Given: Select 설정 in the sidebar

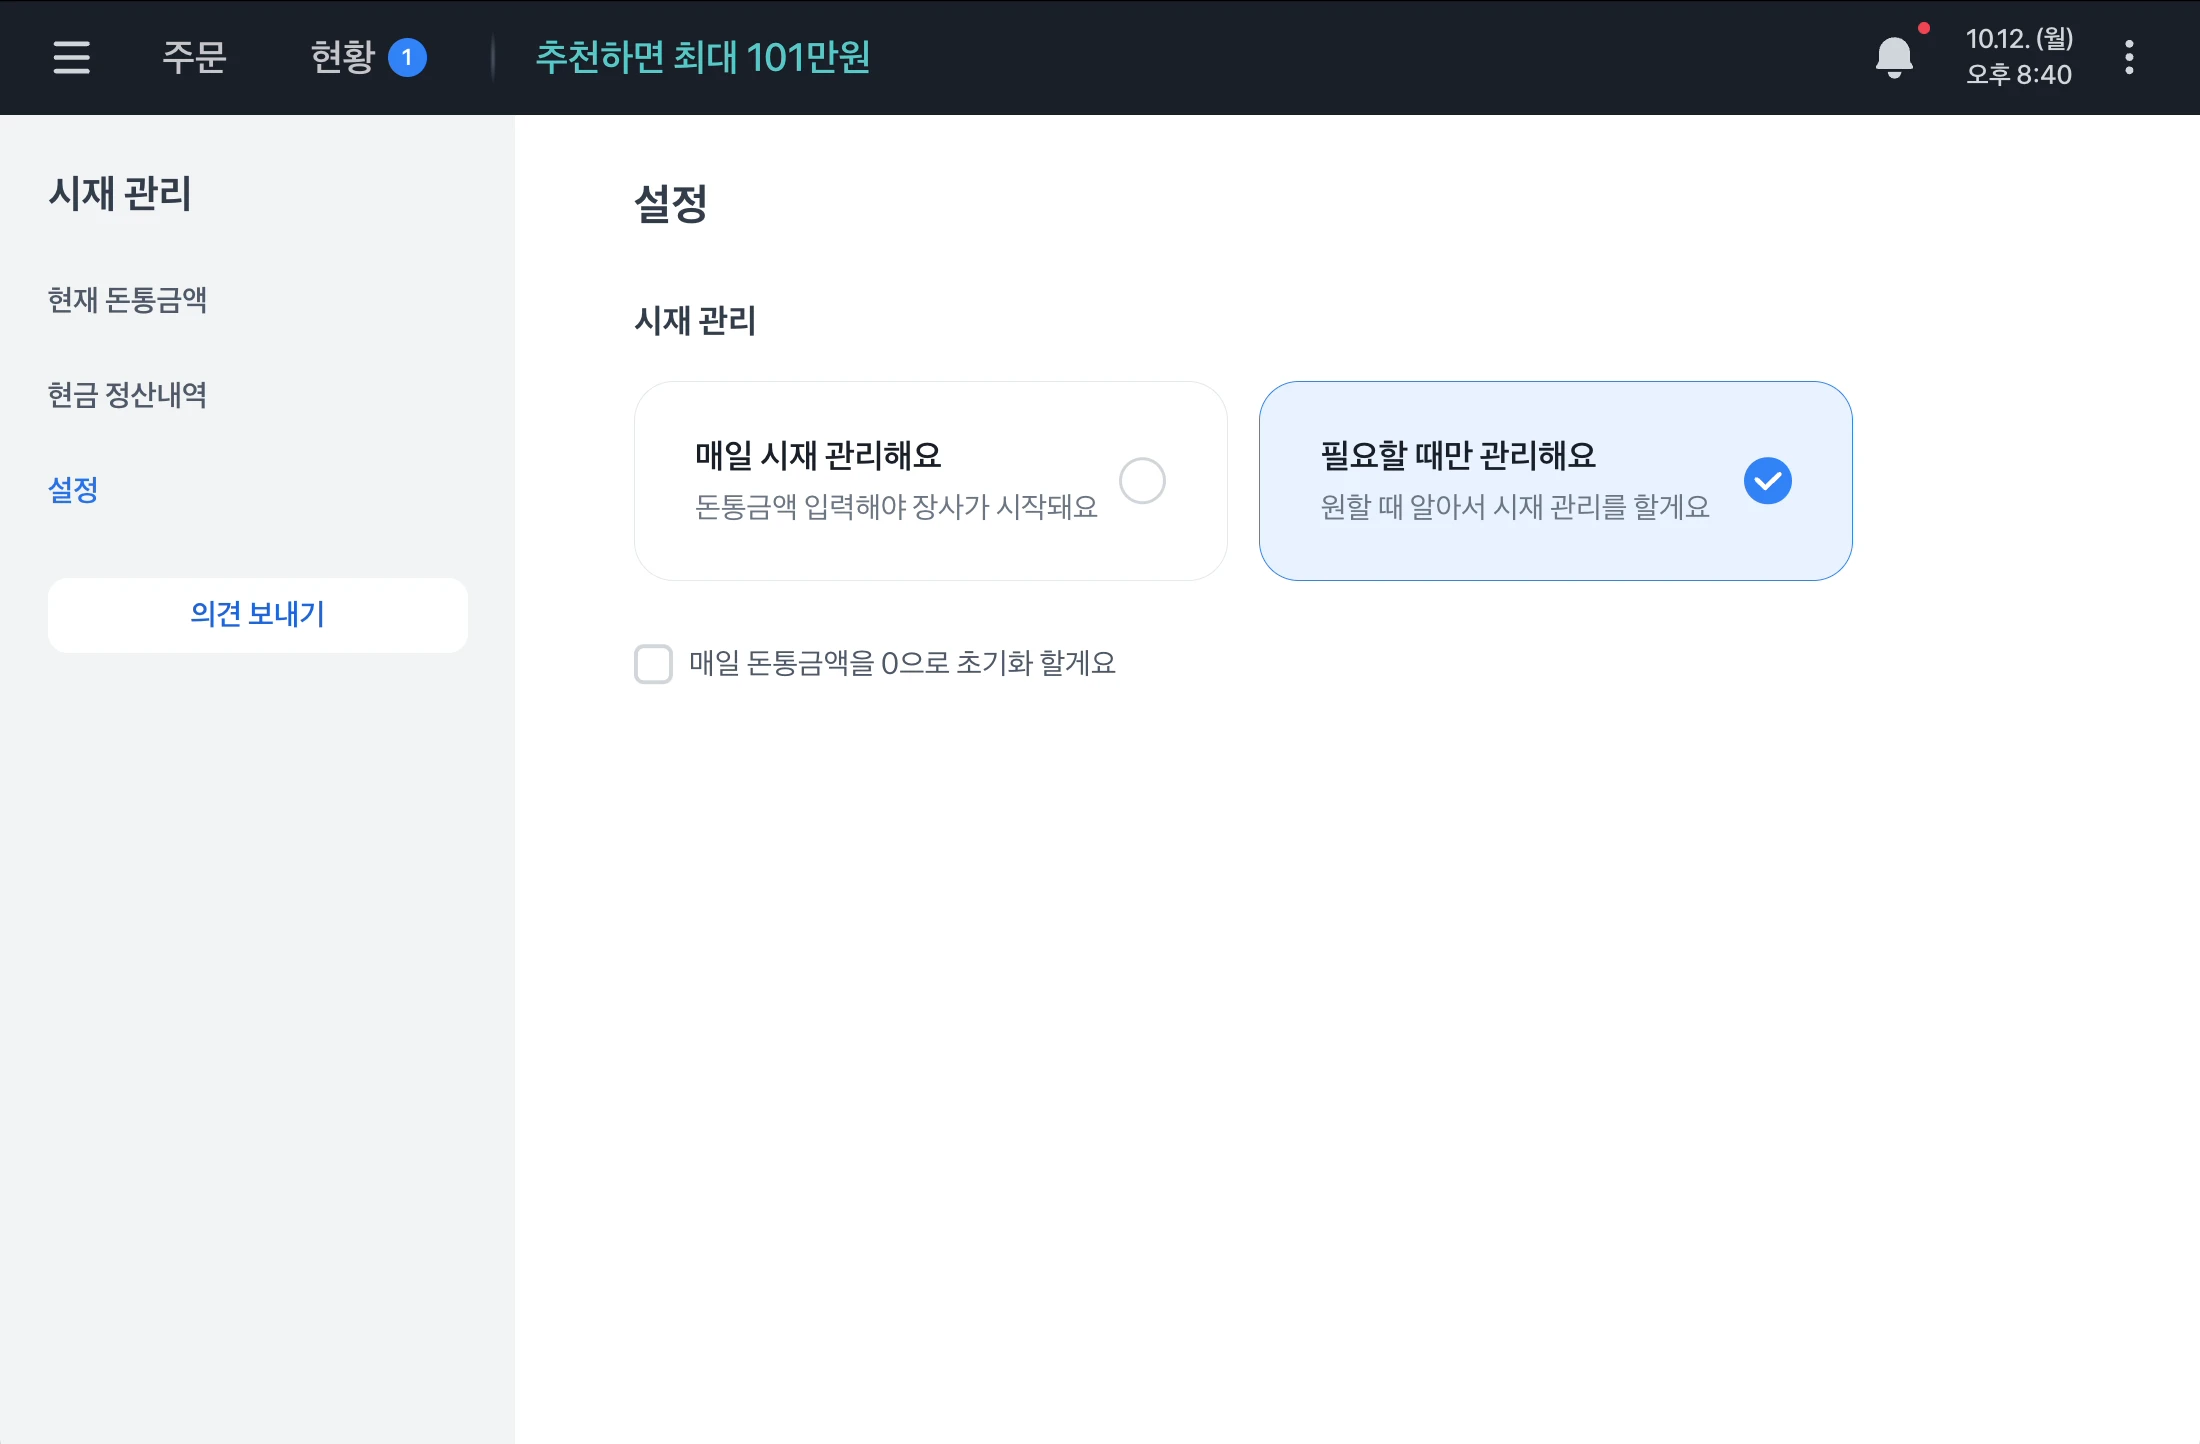Looking at the screenshot, I should 73,490.
